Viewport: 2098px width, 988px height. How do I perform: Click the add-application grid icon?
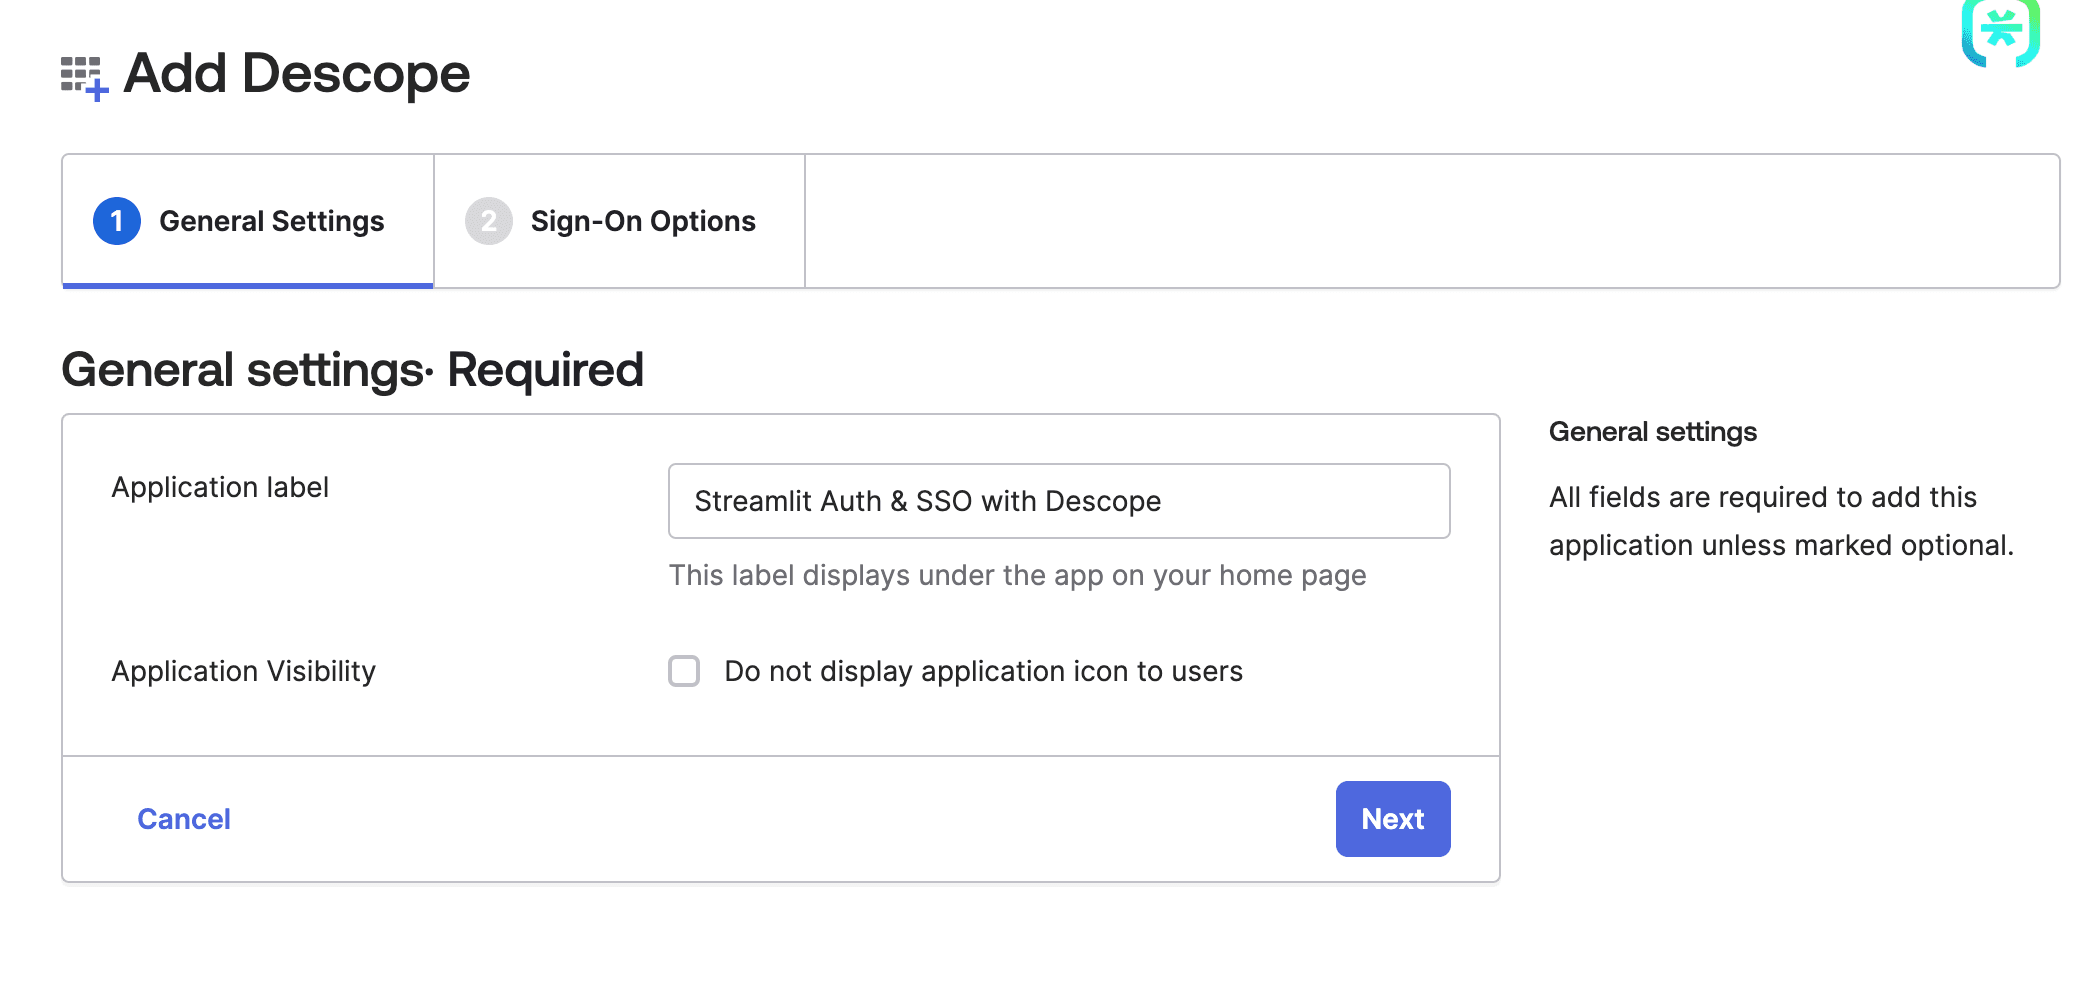[84, 78]
